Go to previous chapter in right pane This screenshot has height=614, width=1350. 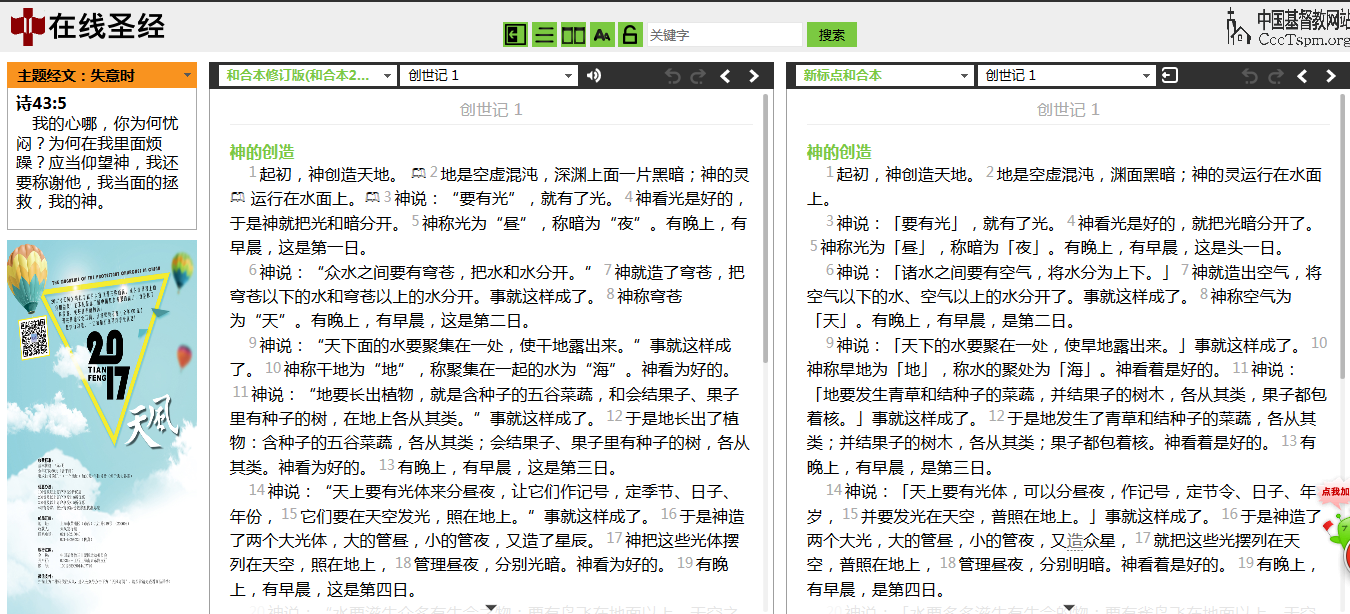click(x=1302, y=76)
